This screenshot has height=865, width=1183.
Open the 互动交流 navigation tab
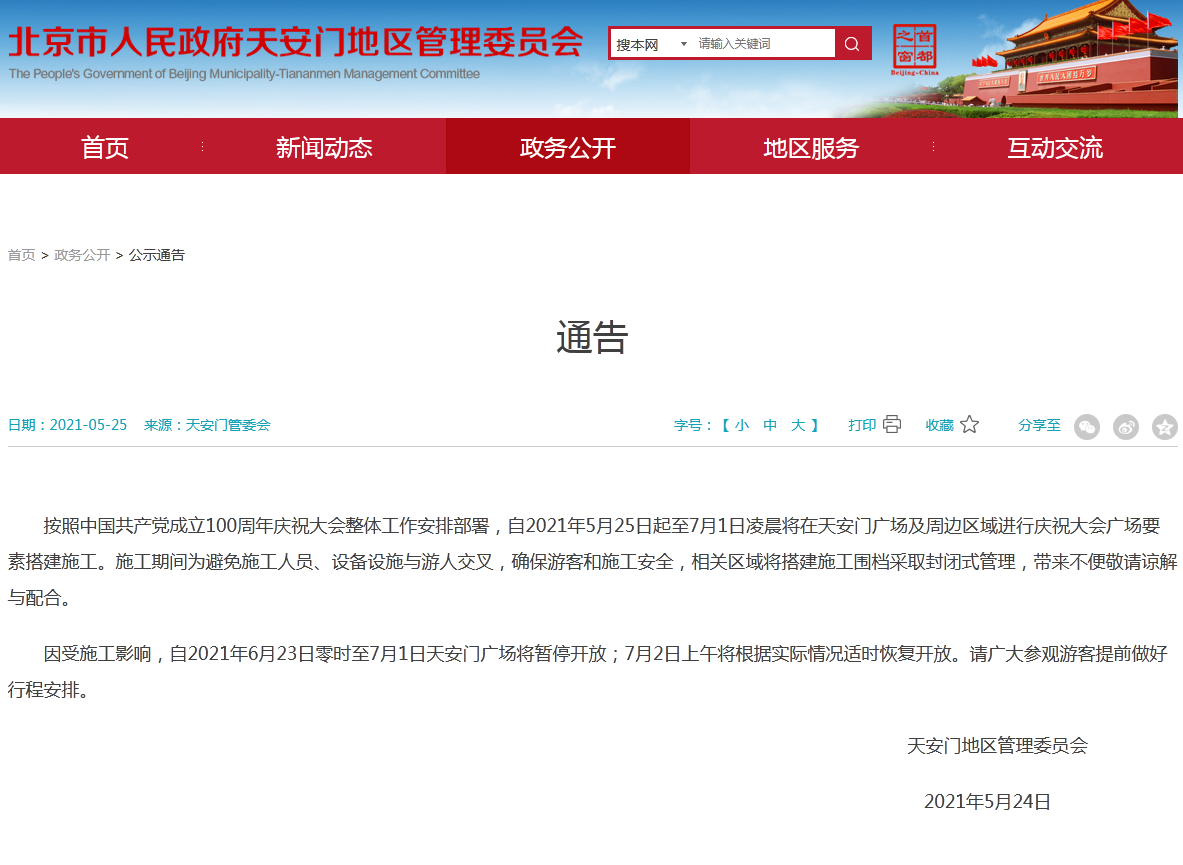(1055, 146)
